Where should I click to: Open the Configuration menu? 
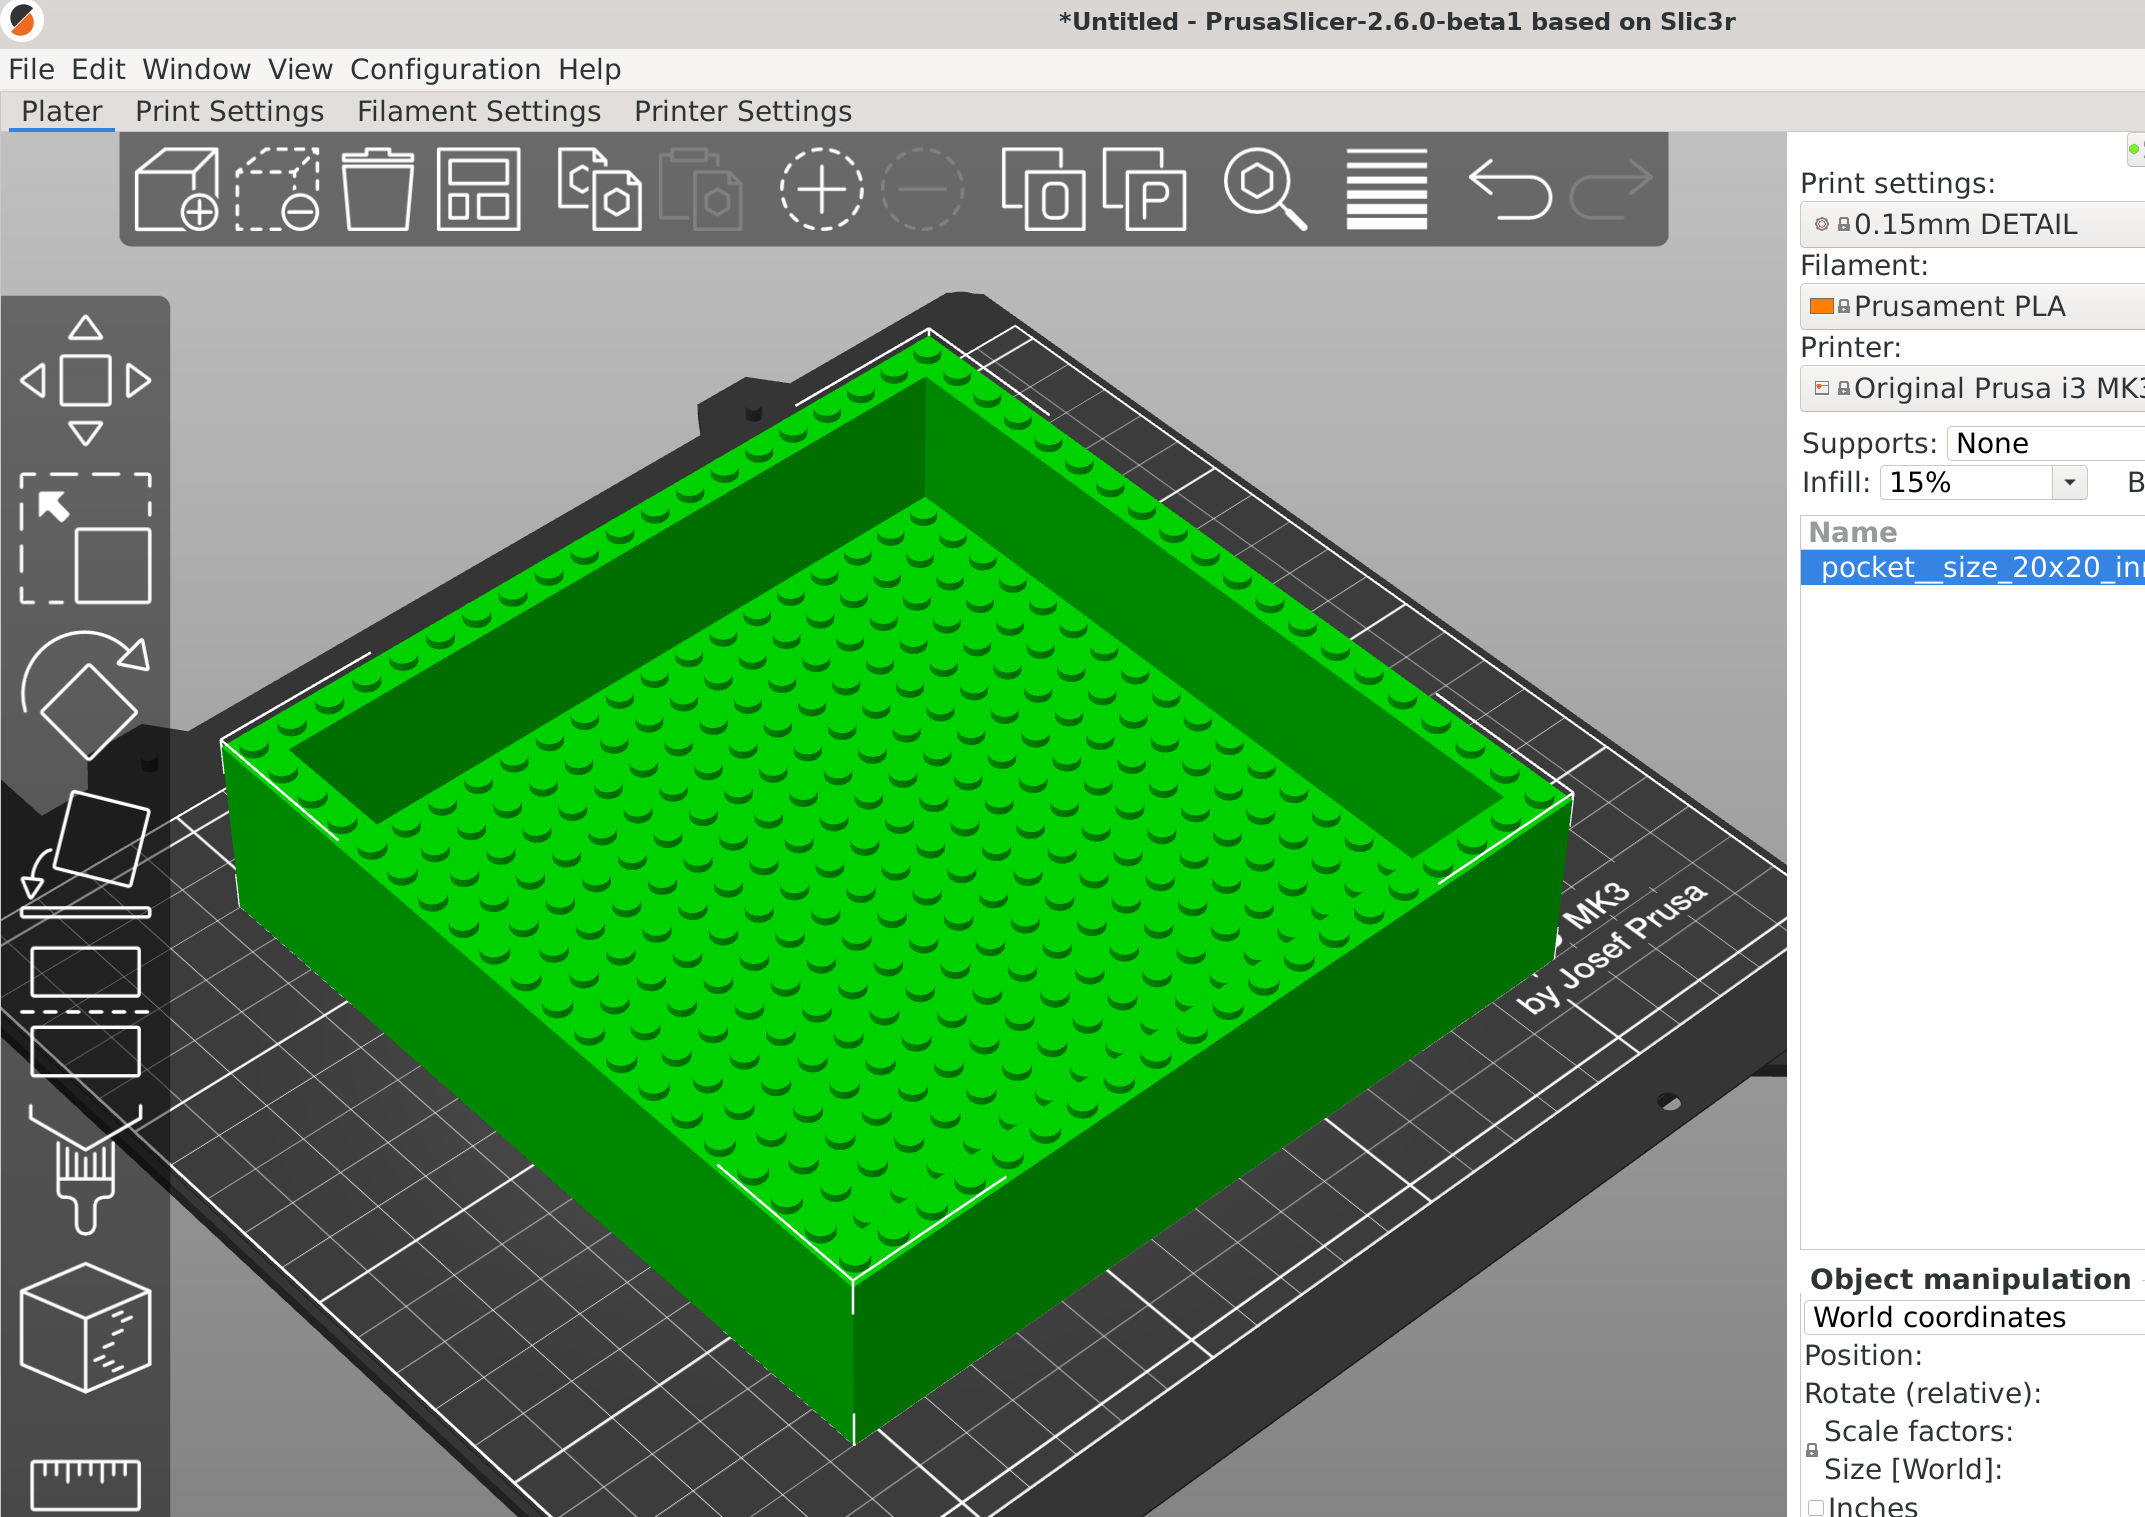445,69
